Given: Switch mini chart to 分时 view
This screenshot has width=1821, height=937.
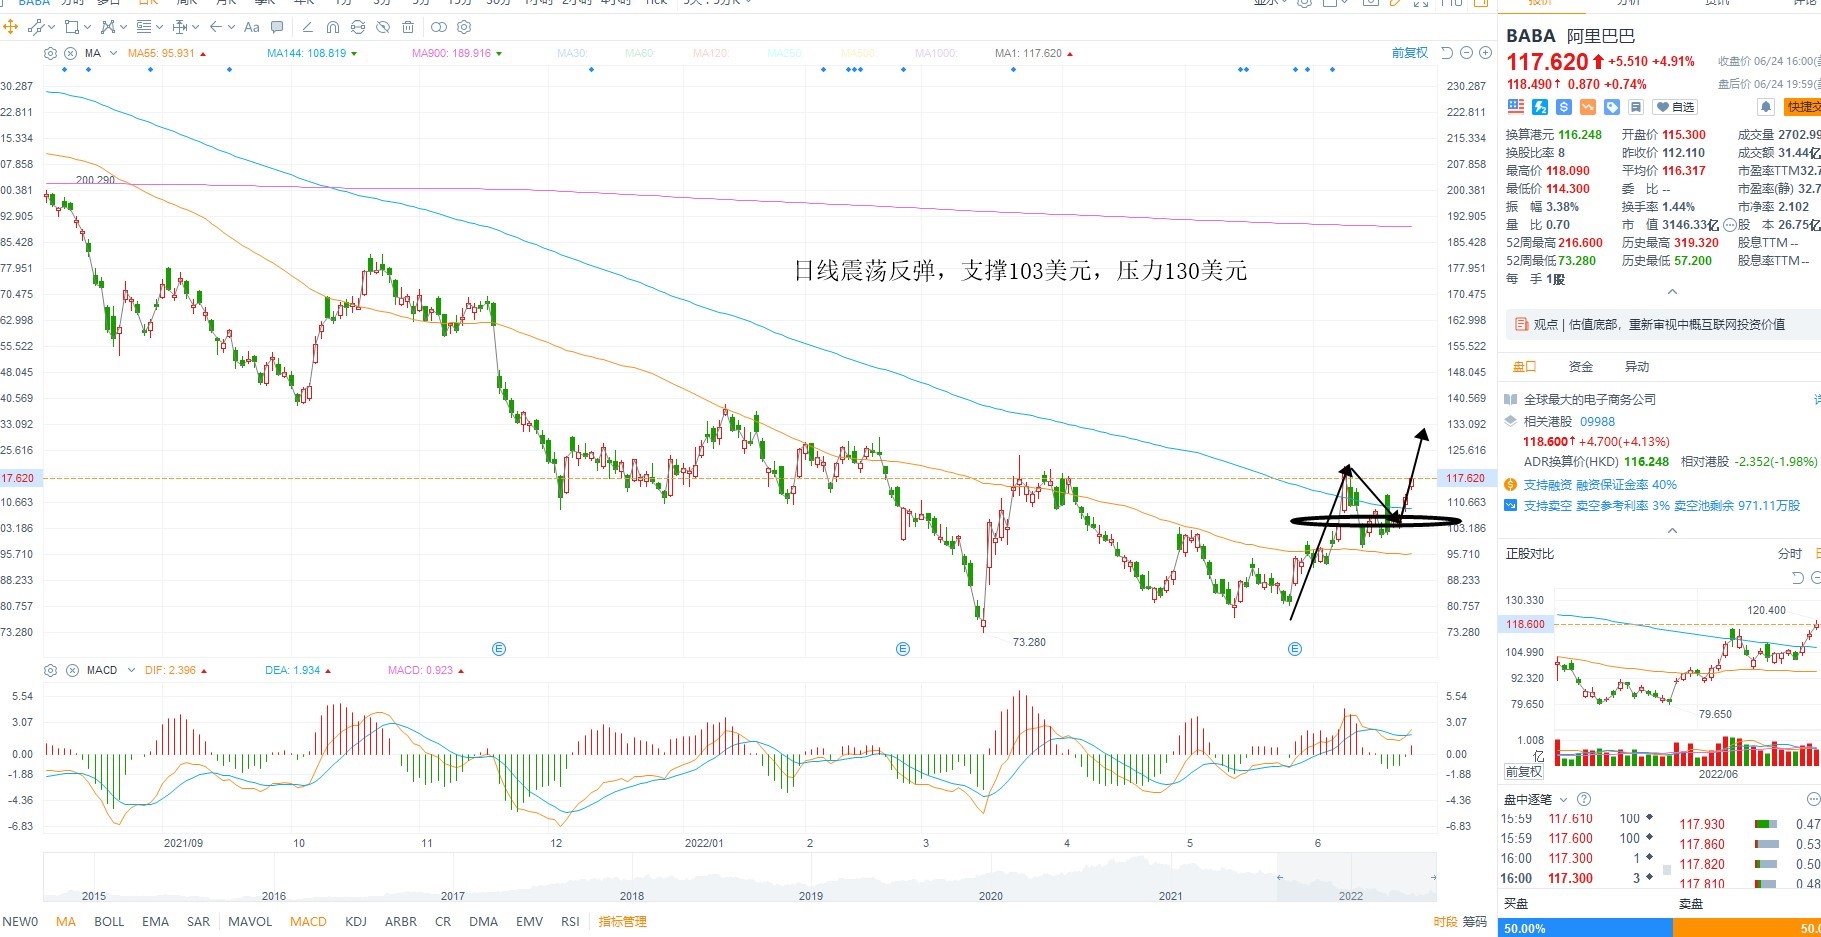Looking at the screenshot, I should pyautogui.click(x=1790, y=553).
